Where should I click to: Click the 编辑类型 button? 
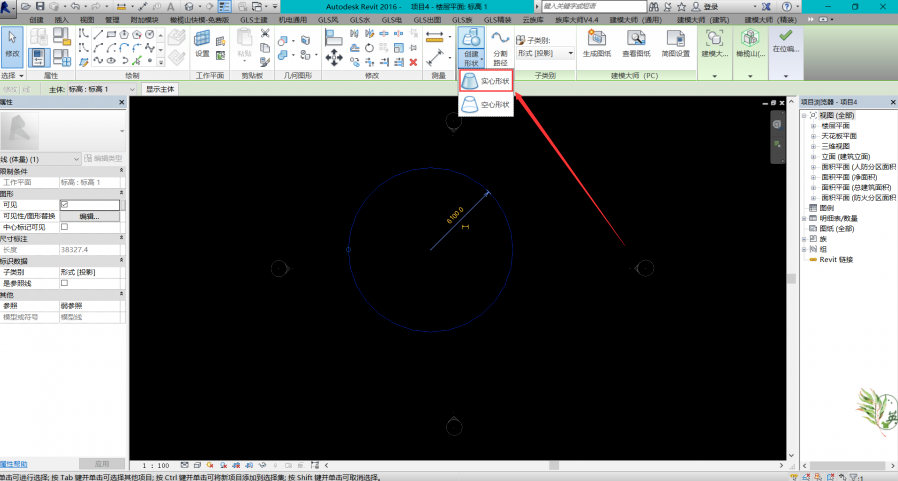(x=103, y=159)
